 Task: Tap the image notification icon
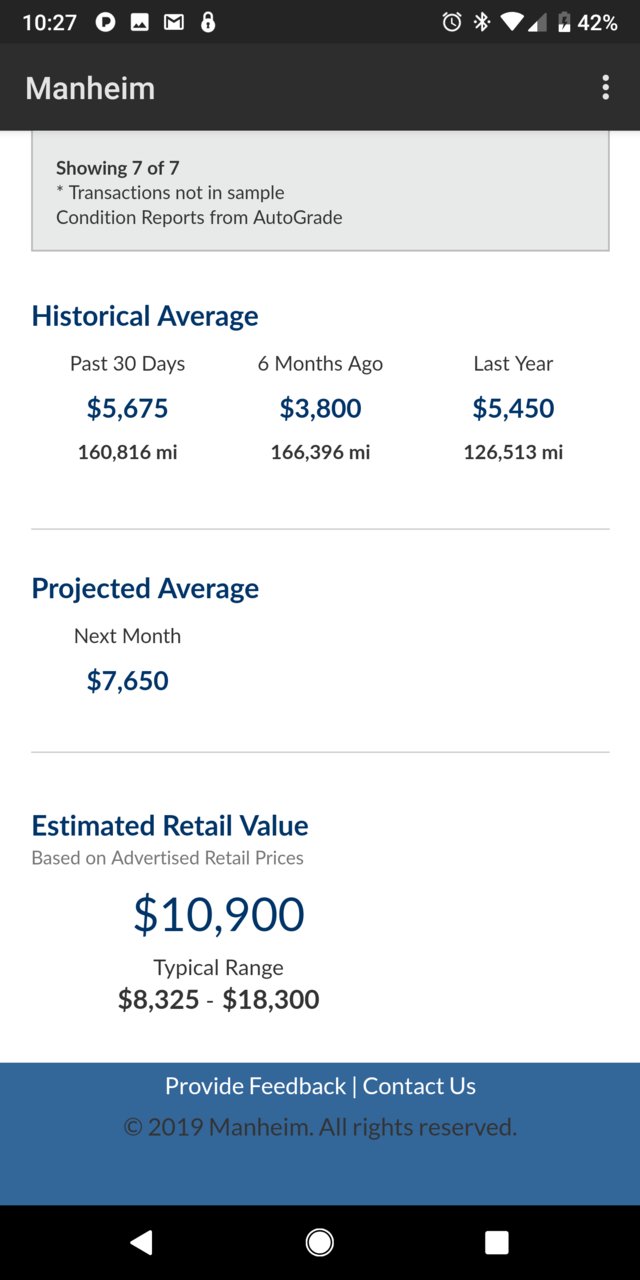[140, 22]
